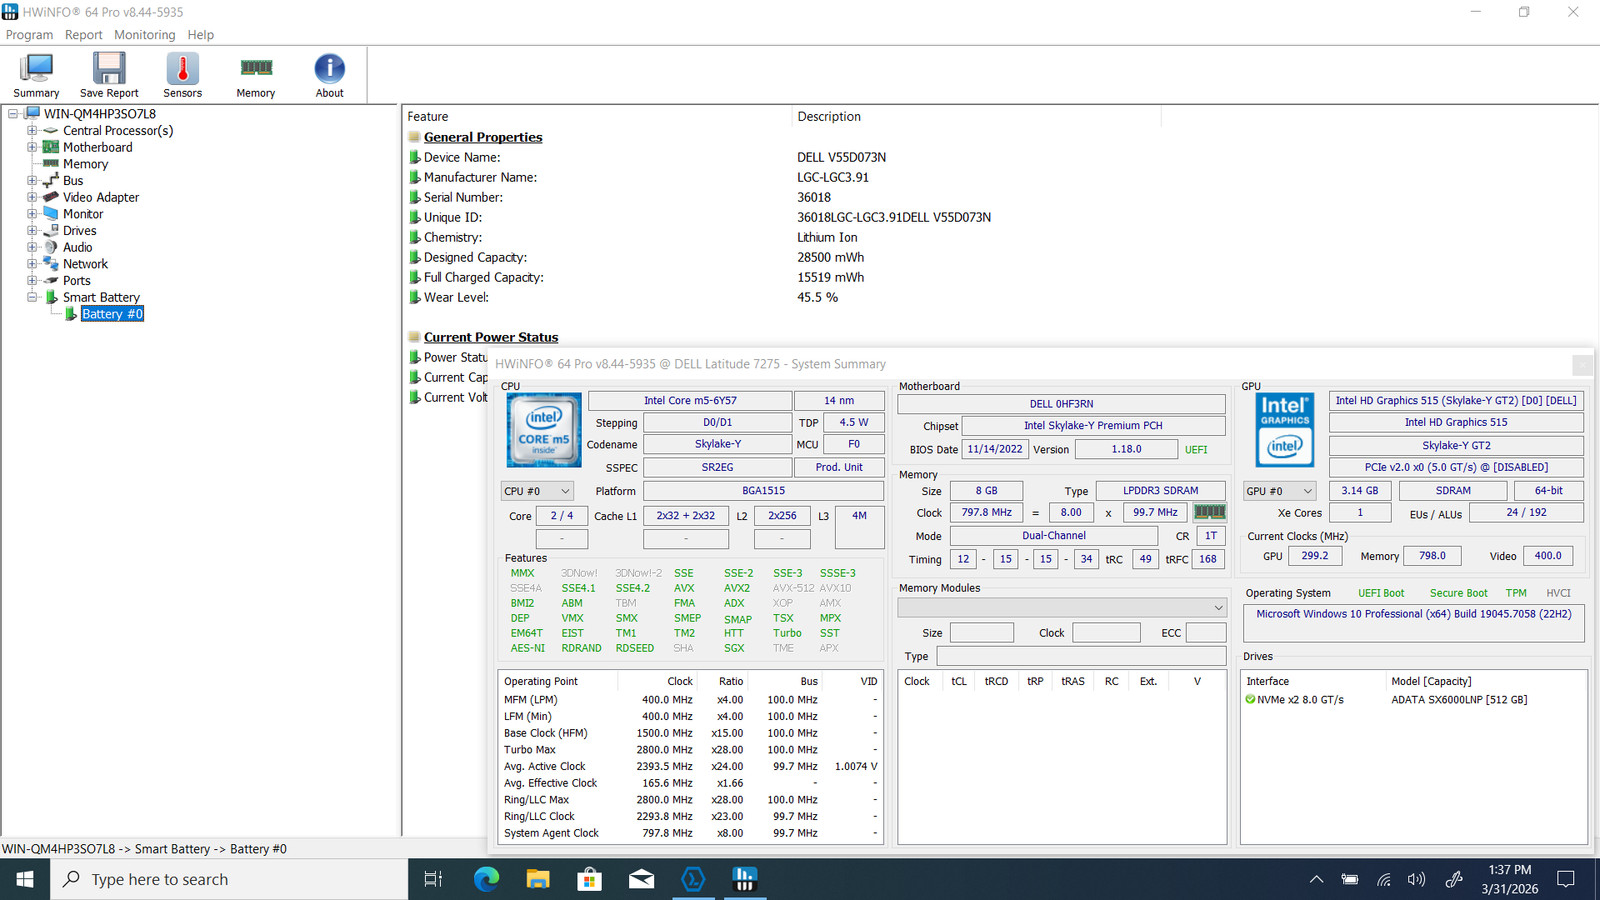Click the 28500 mWh designed capacity value
The width and height of the screenshot is (1600, 900).
(830, 257)
